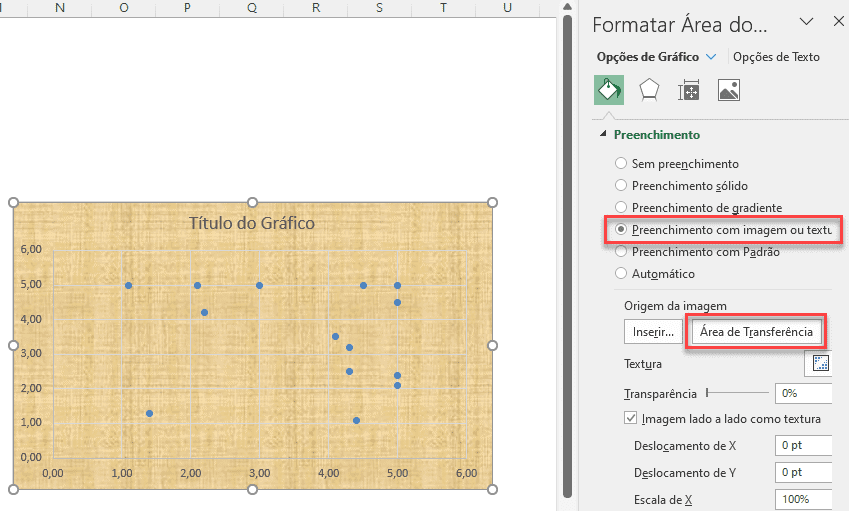Image resolution: width=849 pixels, height=511 pixels.
Task: Switch to 'Opções de Texto' tab
Action: click(x=776, y=57)
